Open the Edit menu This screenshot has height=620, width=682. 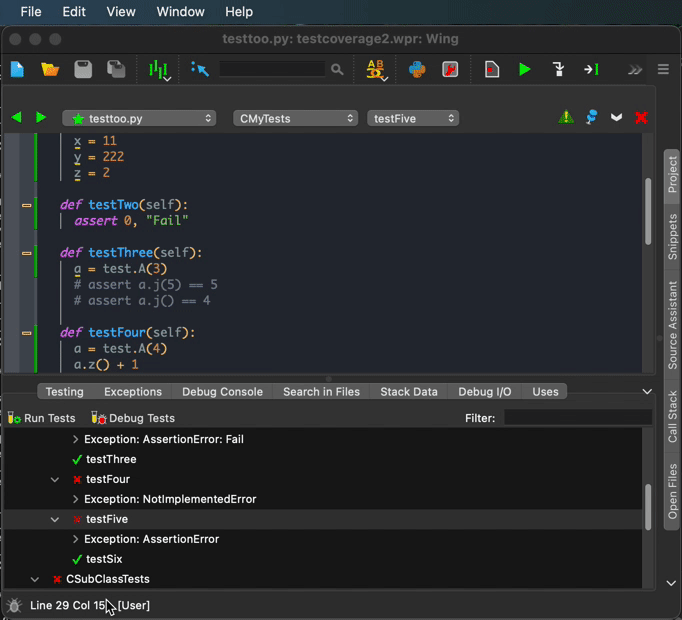[74, 12]
